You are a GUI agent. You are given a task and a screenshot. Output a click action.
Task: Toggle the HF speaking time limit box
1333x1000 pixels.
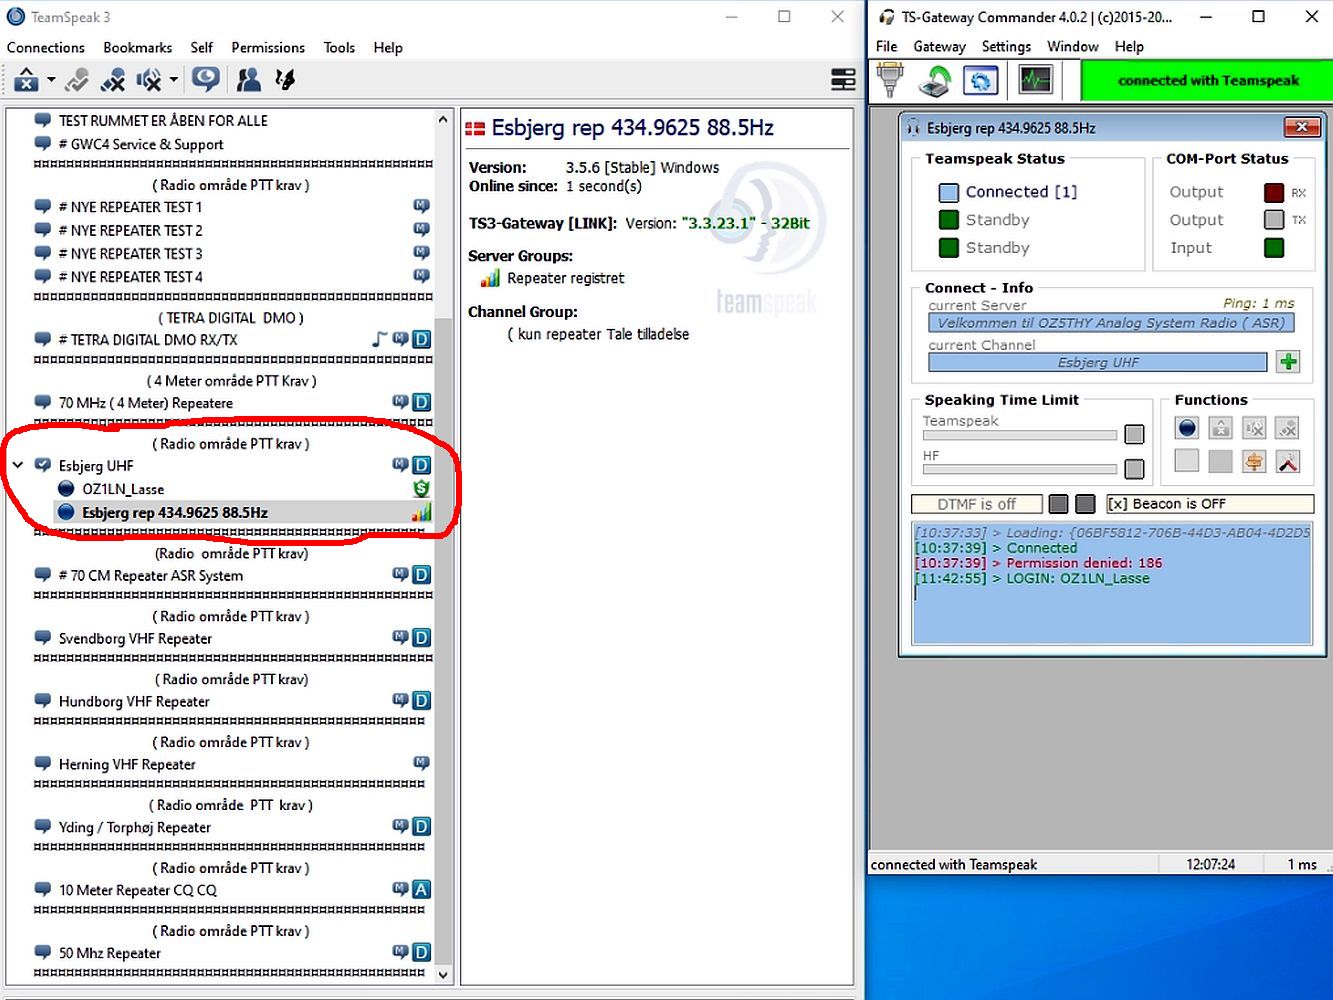(x=1134, y=468)
